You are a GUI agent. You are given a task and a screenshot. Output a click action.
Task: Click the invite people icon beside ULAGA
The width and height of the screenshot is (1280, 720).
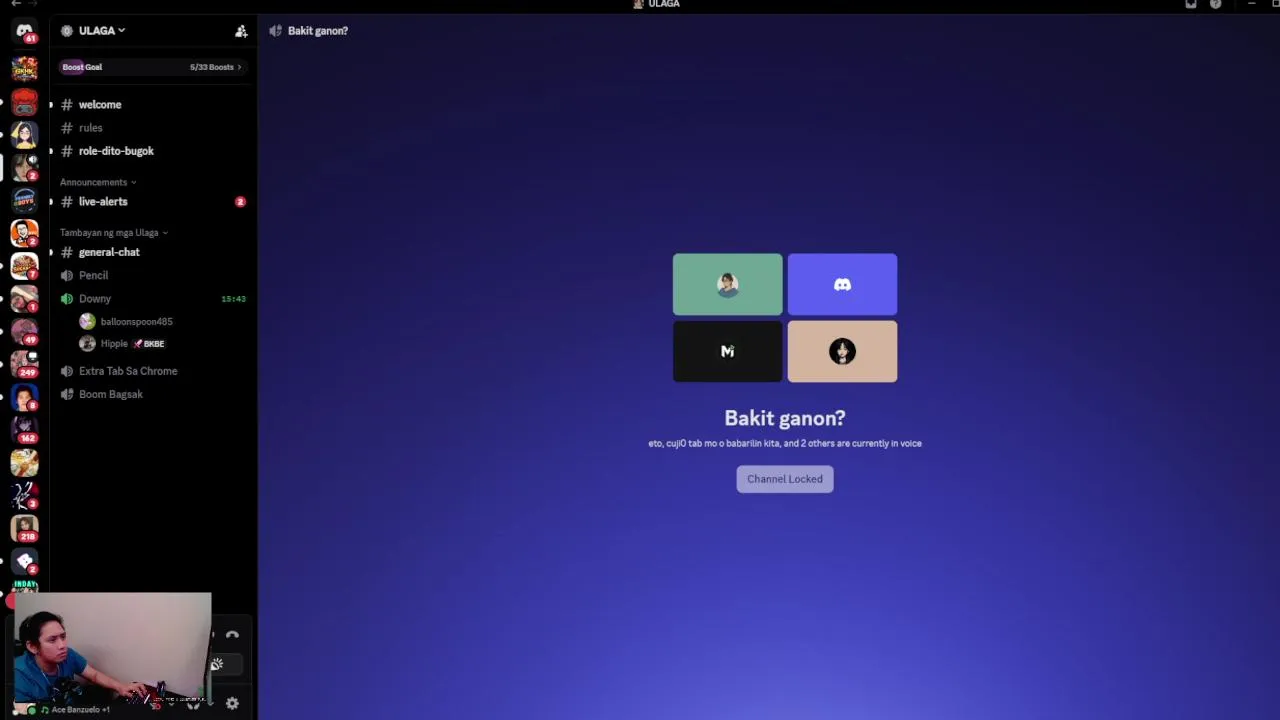(x=241, y=31)
